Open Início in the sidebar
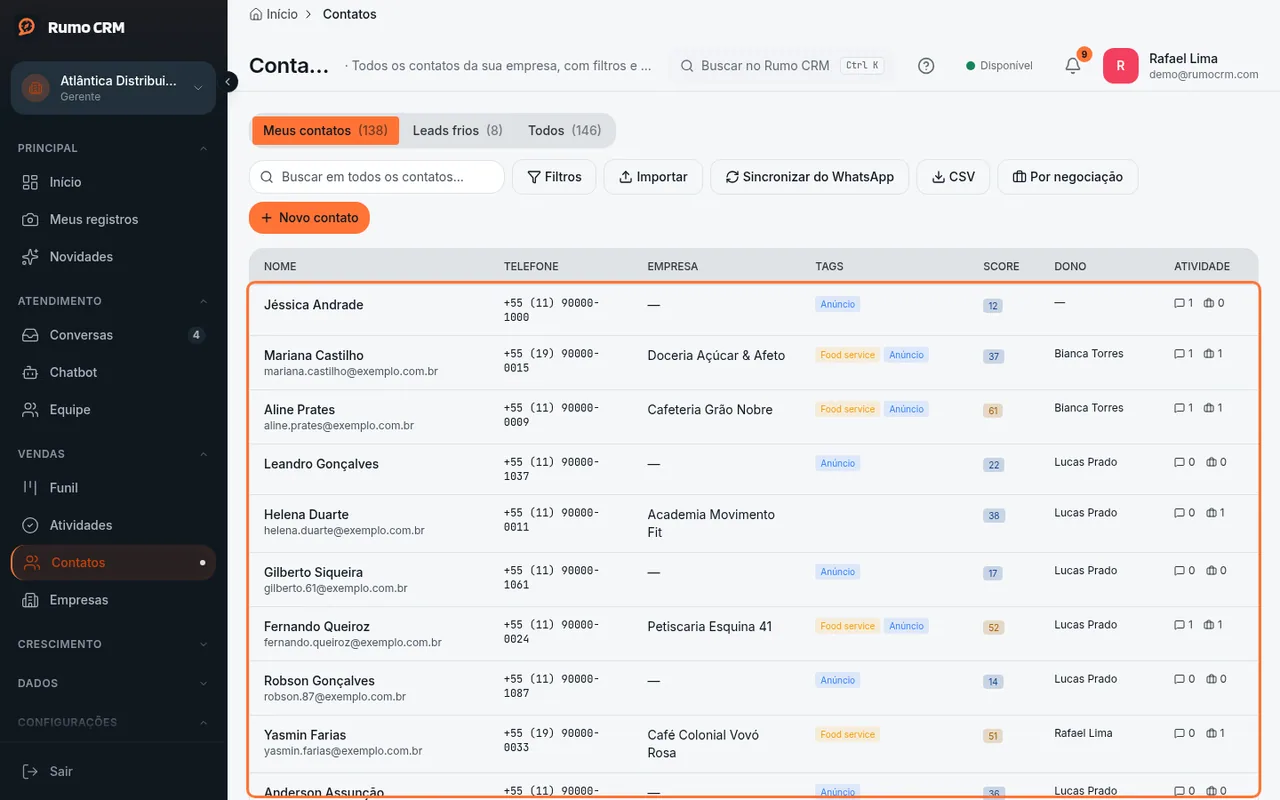Image resolution: width=1280 pixels, height=800 pixels. 113,182
